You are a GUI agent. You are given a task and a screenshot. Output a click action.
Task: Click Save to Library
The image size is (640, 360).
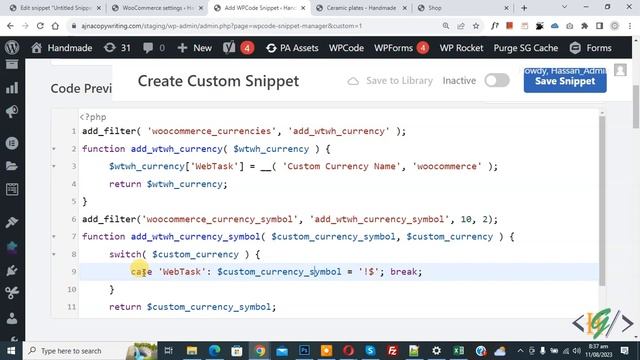coord(390,81)
